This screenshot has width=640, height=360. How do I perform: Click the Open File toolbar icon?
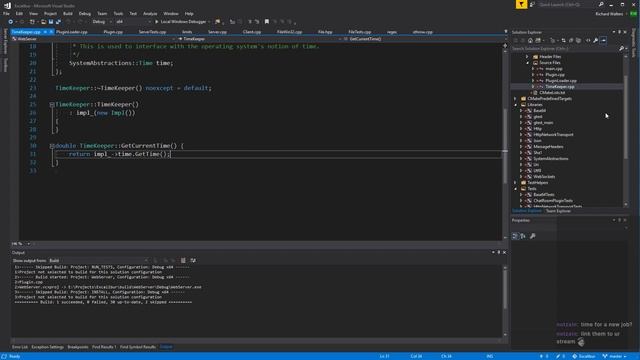point(43,22)
